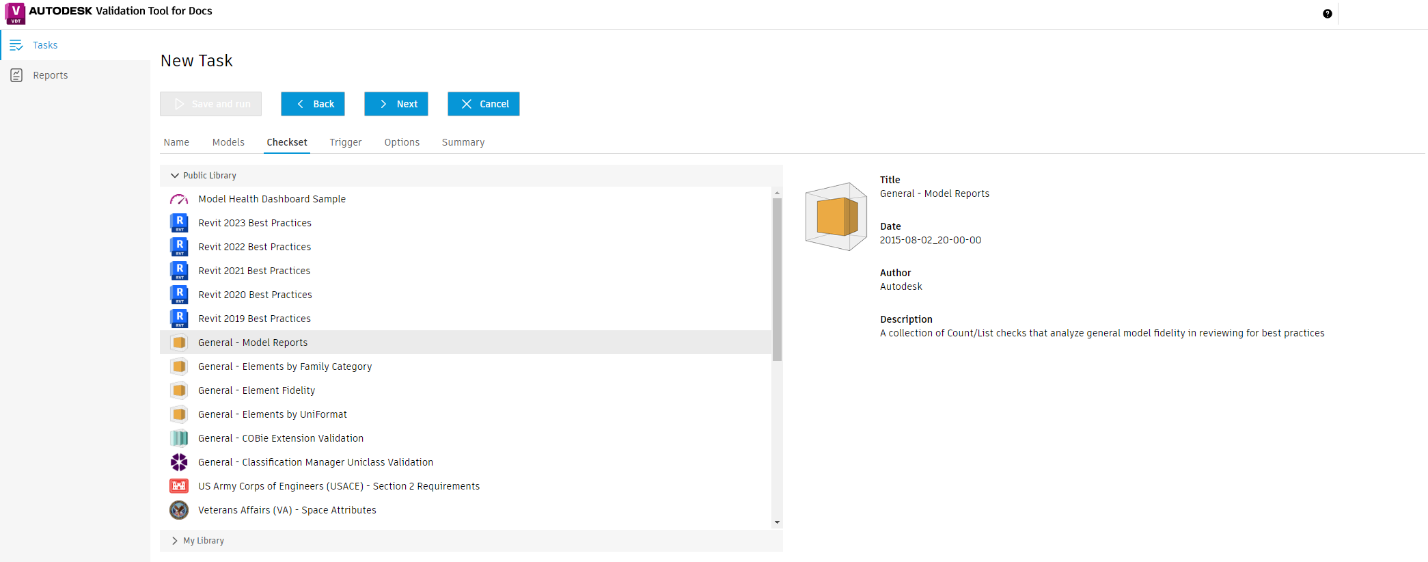Click the Model Health Dashboard gauge icon
1428x562 pixels.
[x=179, y=199]
